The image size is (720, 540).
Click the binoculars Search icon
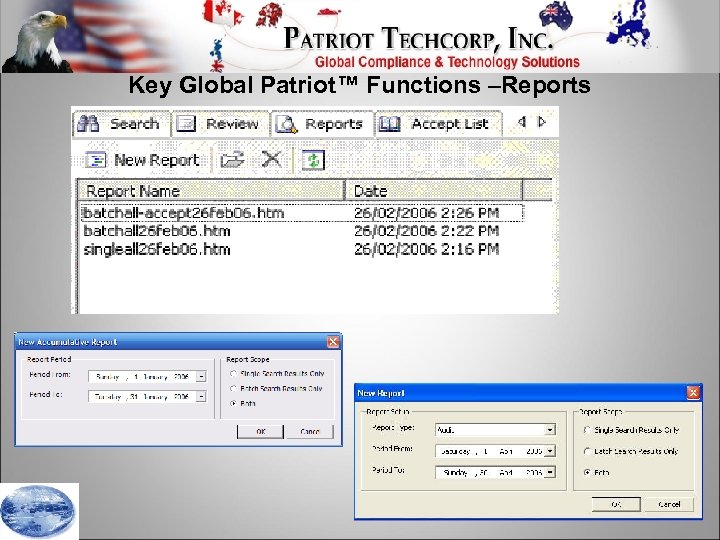[88, 124]
